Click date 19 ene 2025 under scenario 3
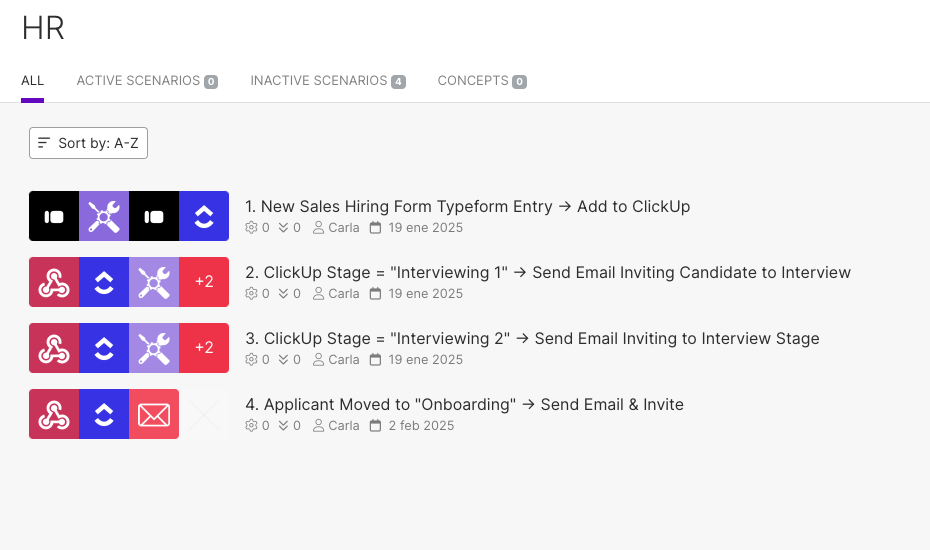This screenshot has height=550, width=930. pos(425,360)
